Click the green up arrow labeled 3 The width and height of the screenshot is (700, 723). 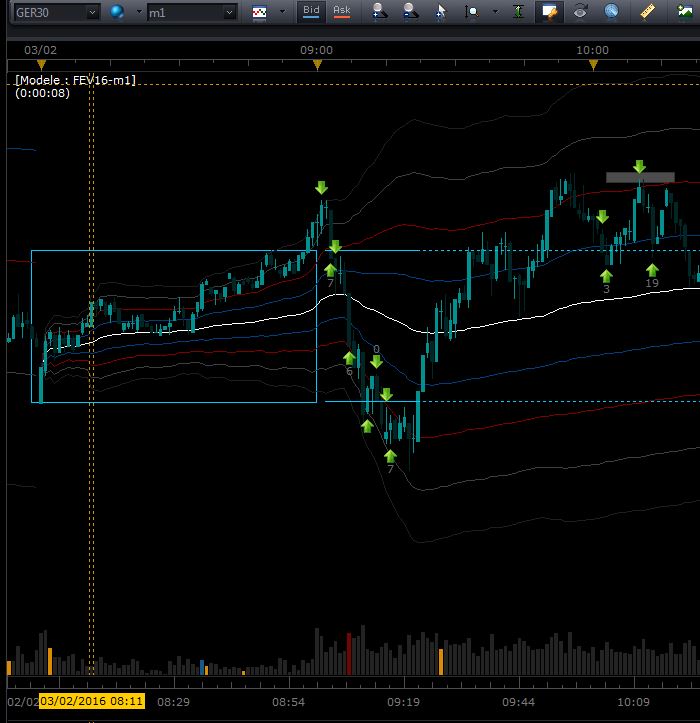click(606, 276)
